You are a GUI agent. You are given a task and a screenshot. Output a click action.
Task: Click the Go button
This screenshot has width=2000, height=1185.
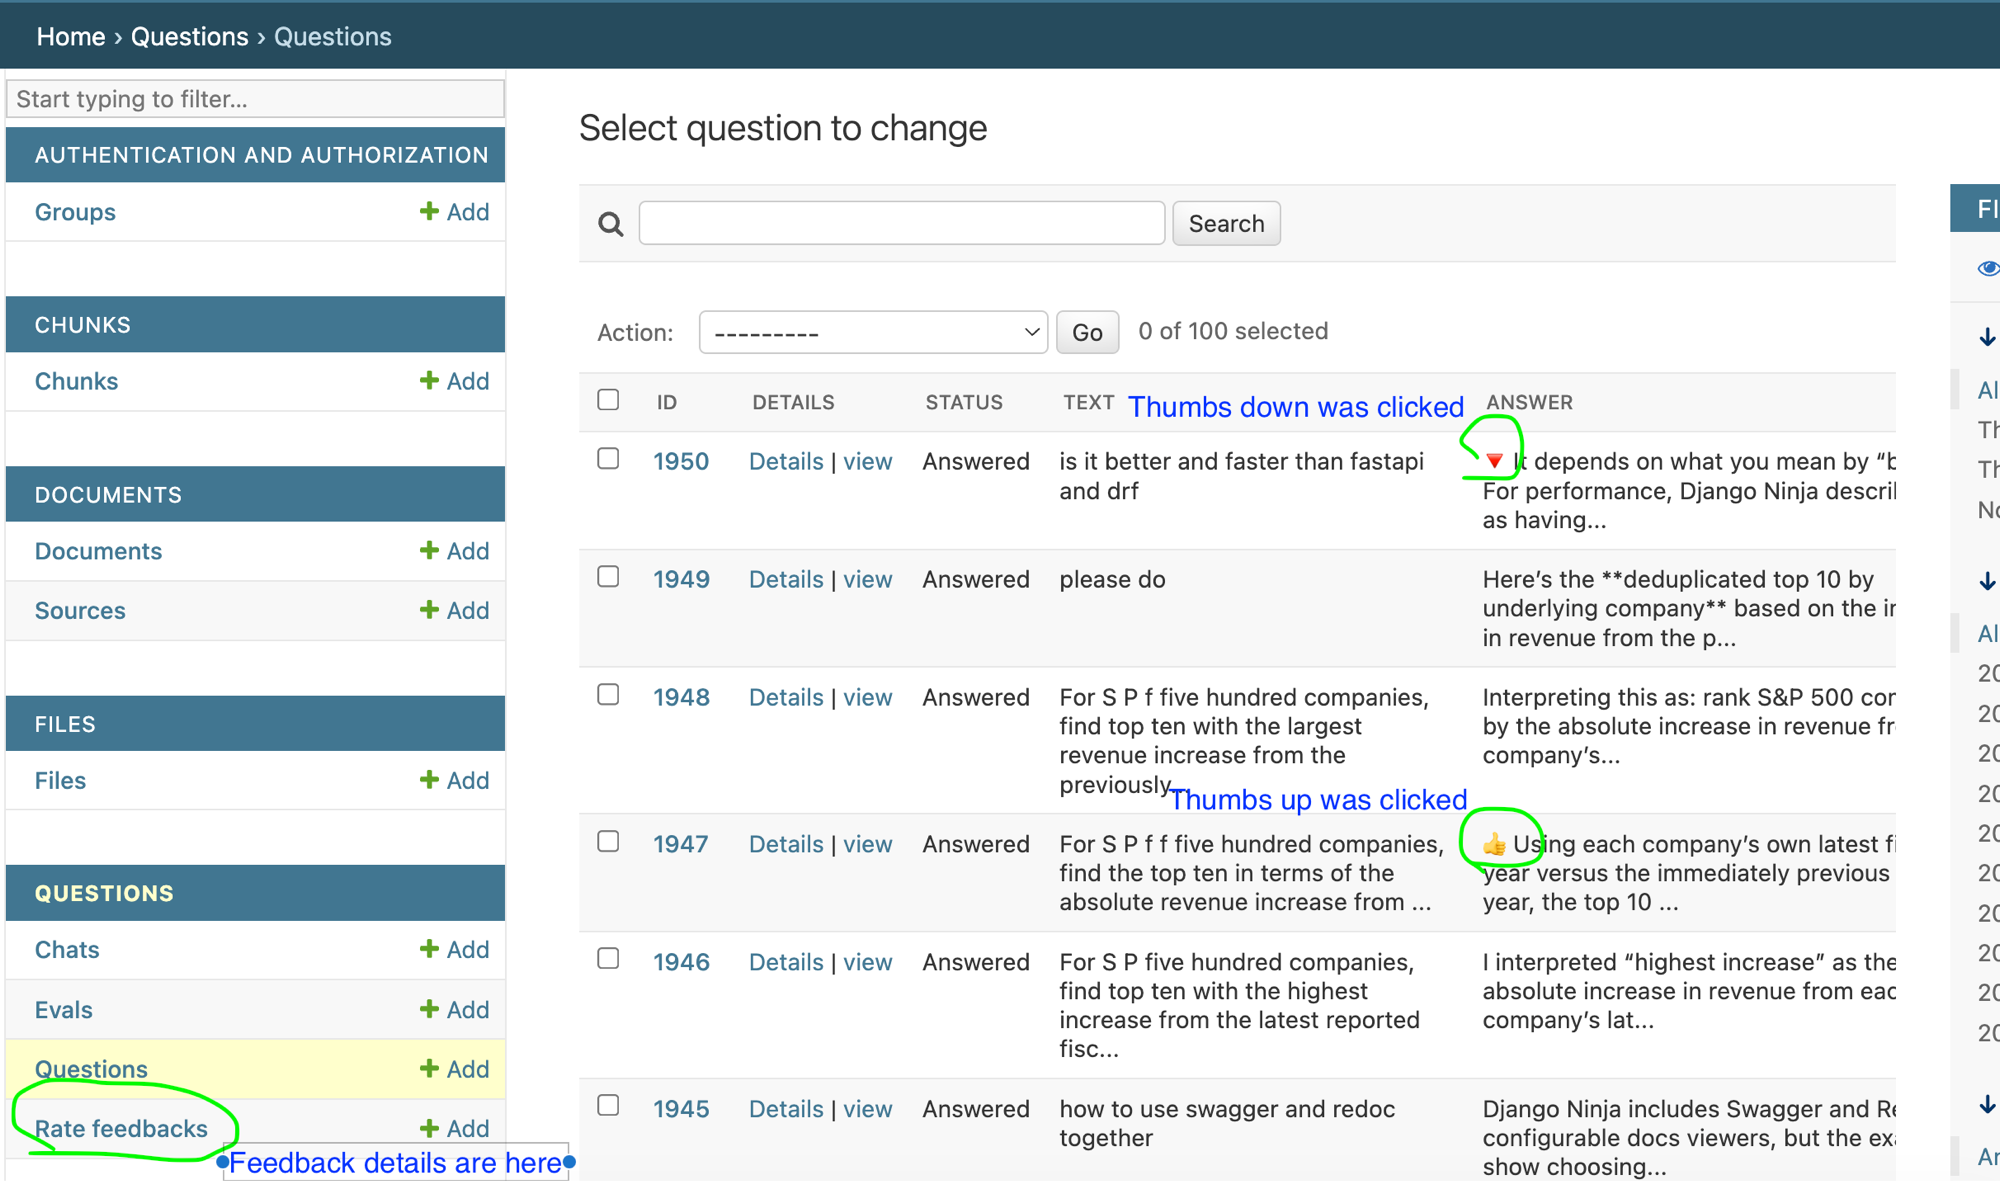1087,332
